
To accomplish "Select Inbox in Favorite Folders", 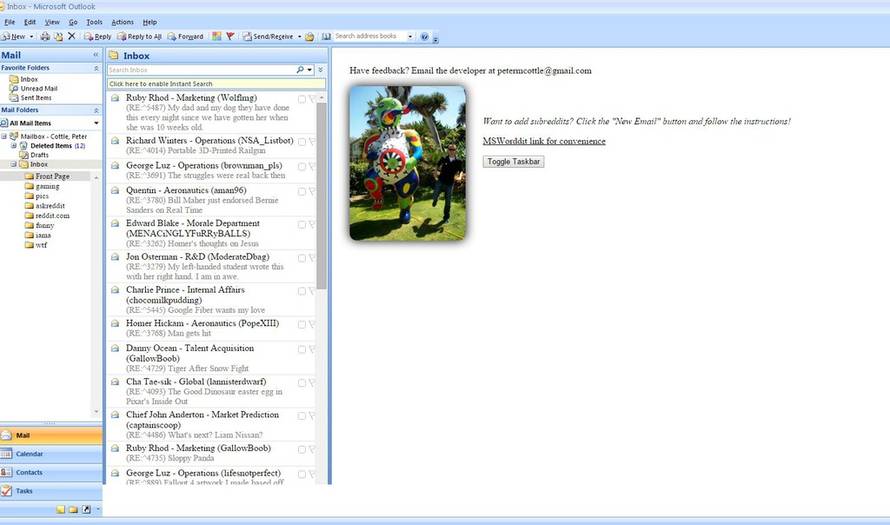I will point(24,79).
